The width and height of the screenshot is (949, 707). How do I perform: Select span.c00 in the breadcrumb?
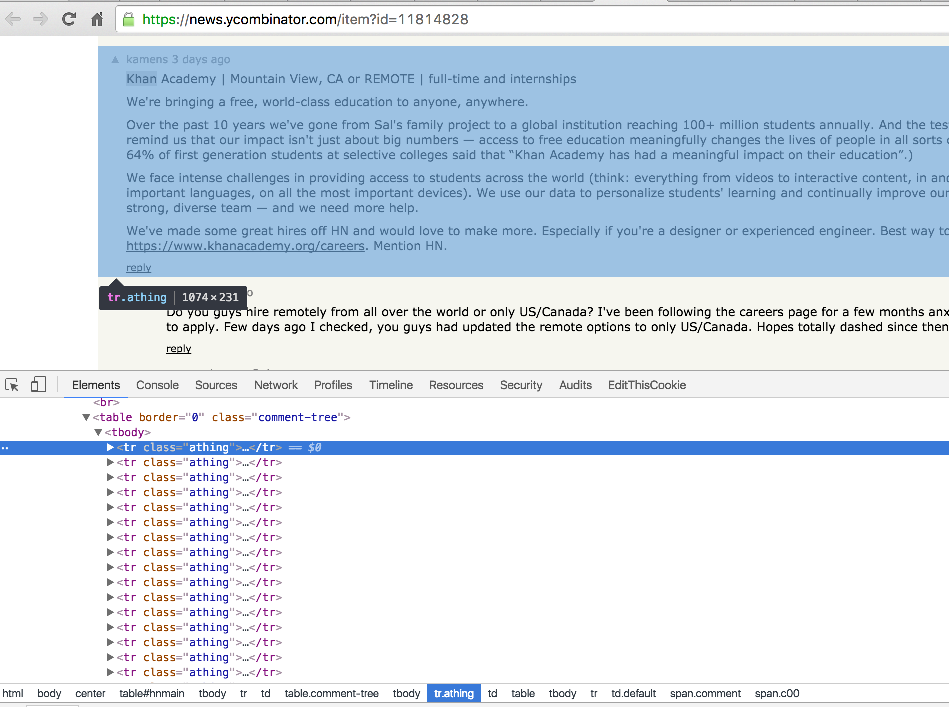pos(777,694)
